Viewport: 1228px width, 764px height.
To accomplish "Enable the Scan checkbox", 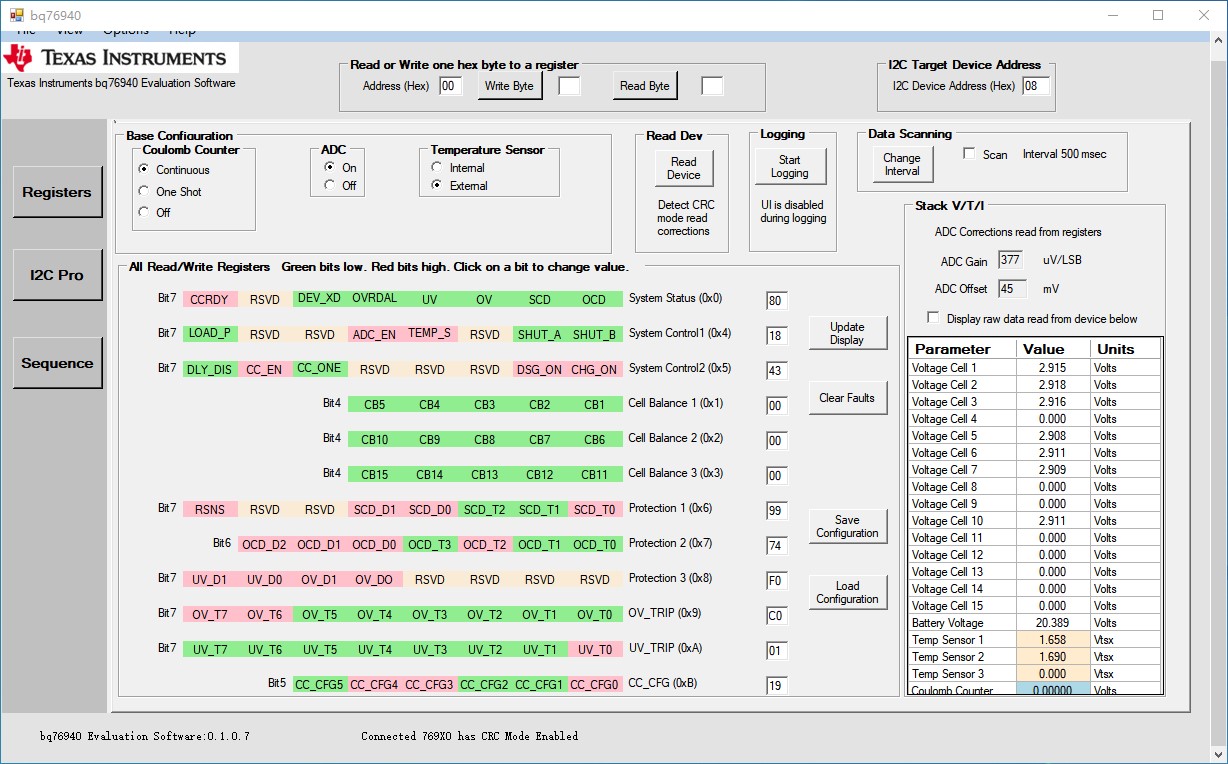I will click(969, 154).
